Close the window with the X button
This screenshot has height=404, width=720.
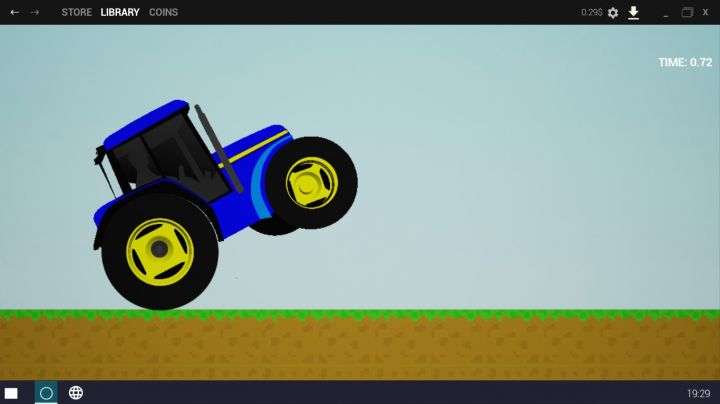pos(705,12)
